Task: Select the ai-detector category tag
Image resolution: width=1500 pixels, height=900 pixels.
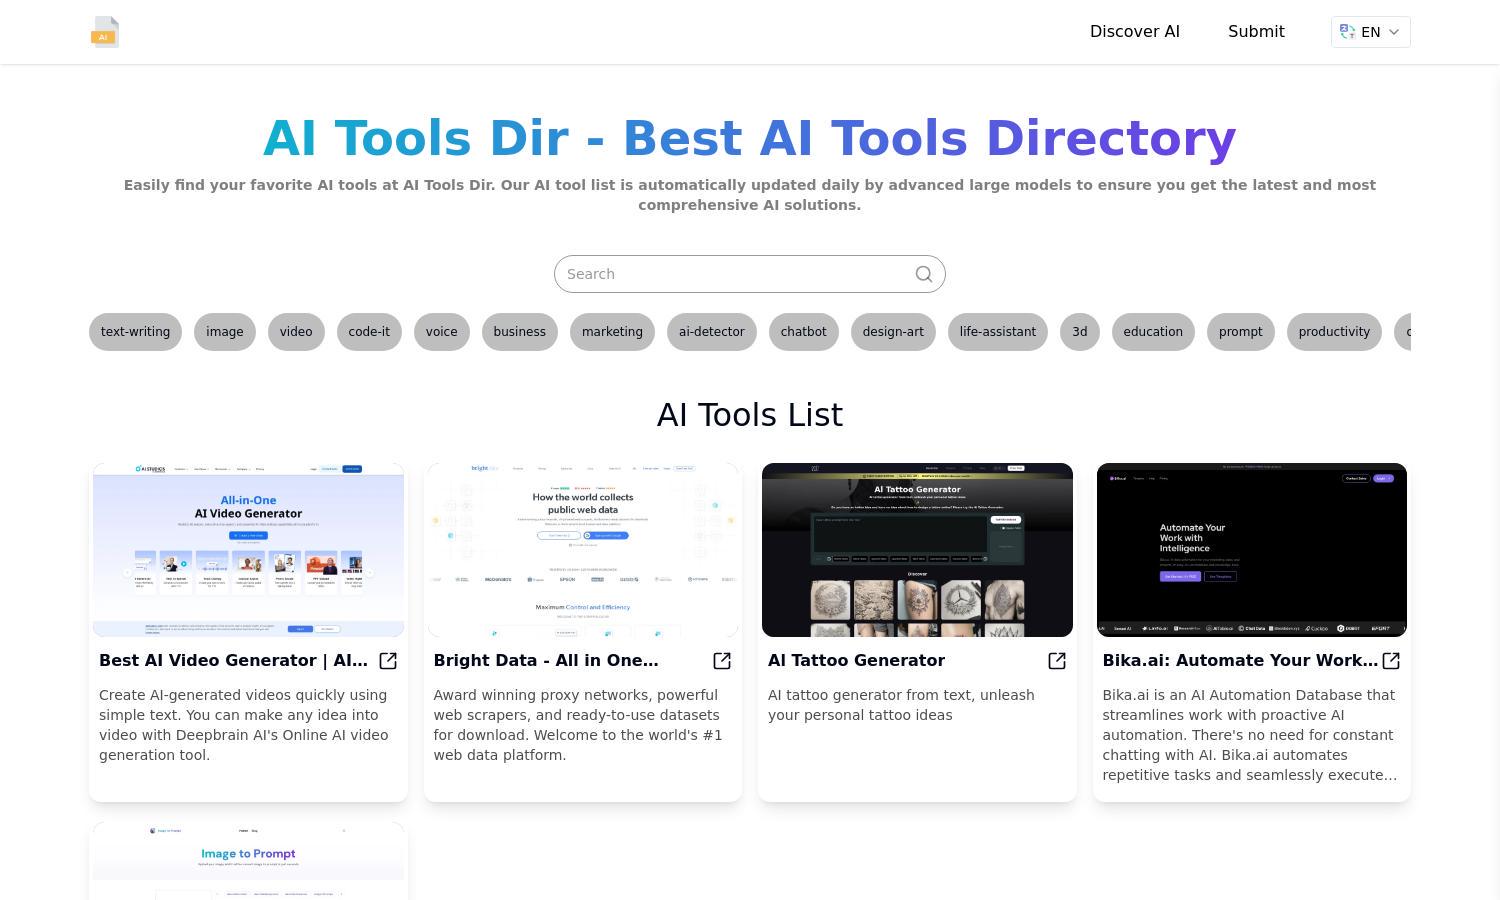Action: click(712, 332)
